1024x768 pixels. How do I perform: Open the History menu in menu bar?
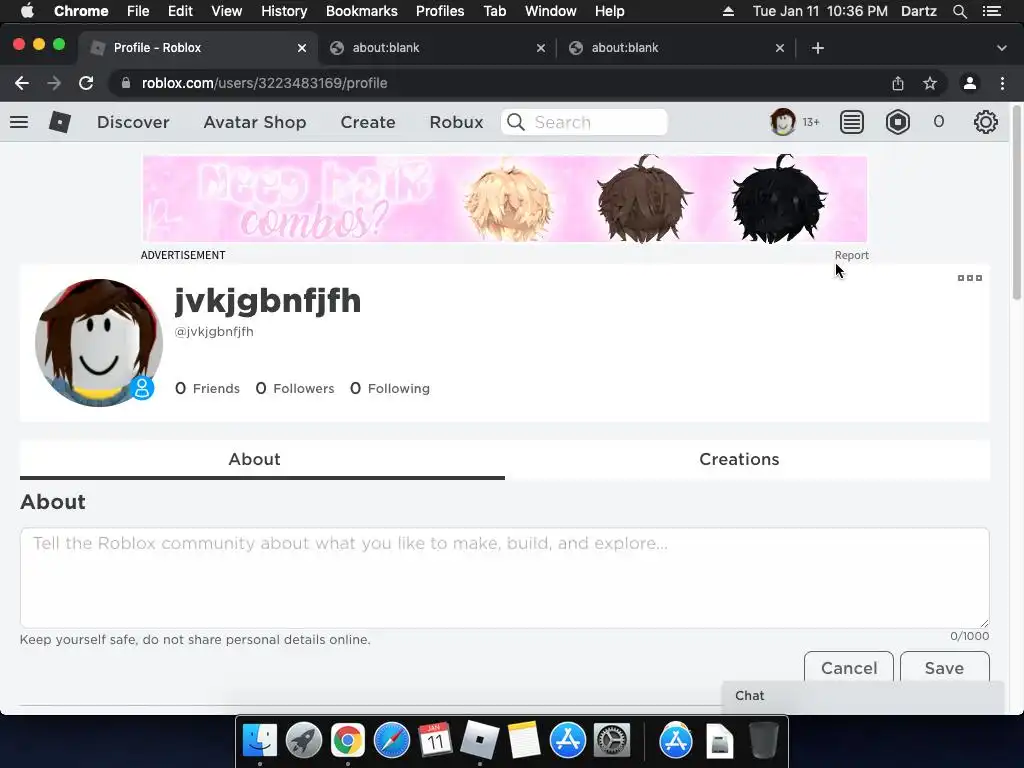(x=284, y=11)
